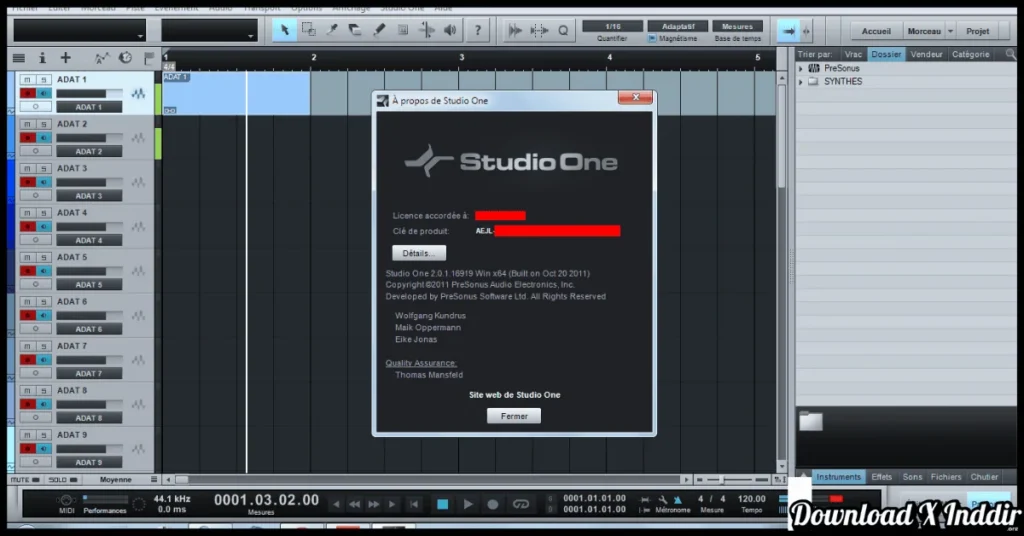Toggle the metronome icon

pyautogui.click(x=677, y=499)
